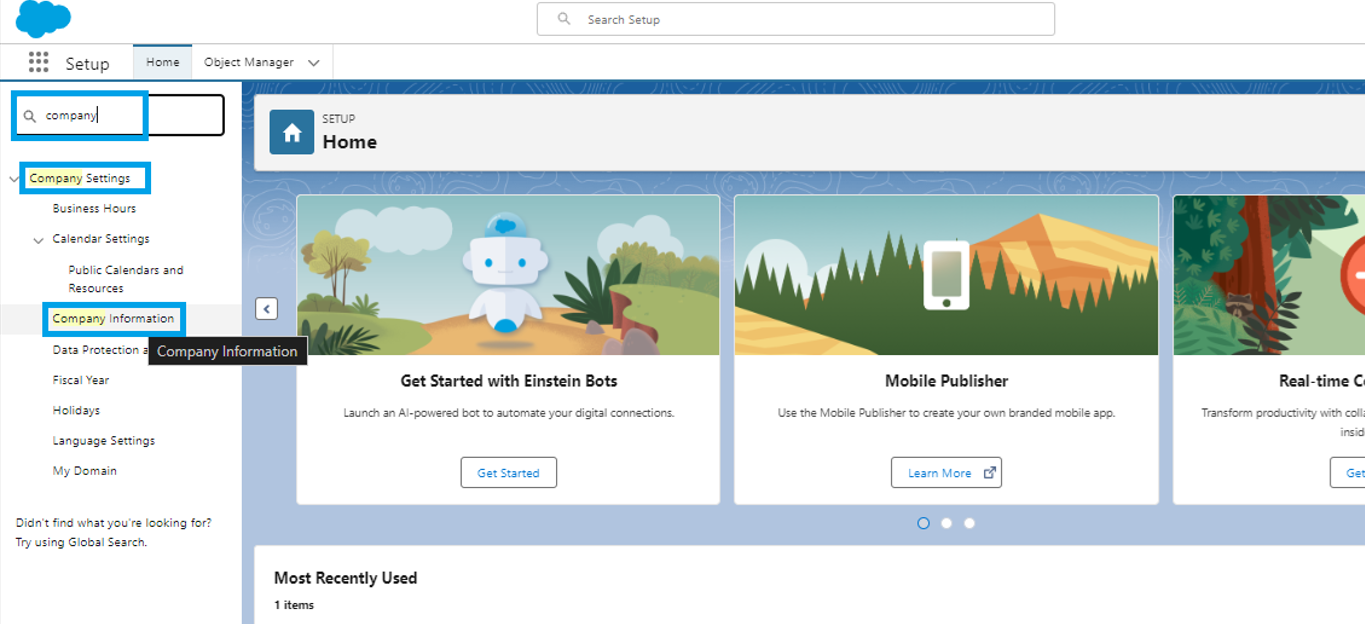Collapse the Company Settings tree section

click(x=14, y=180)
